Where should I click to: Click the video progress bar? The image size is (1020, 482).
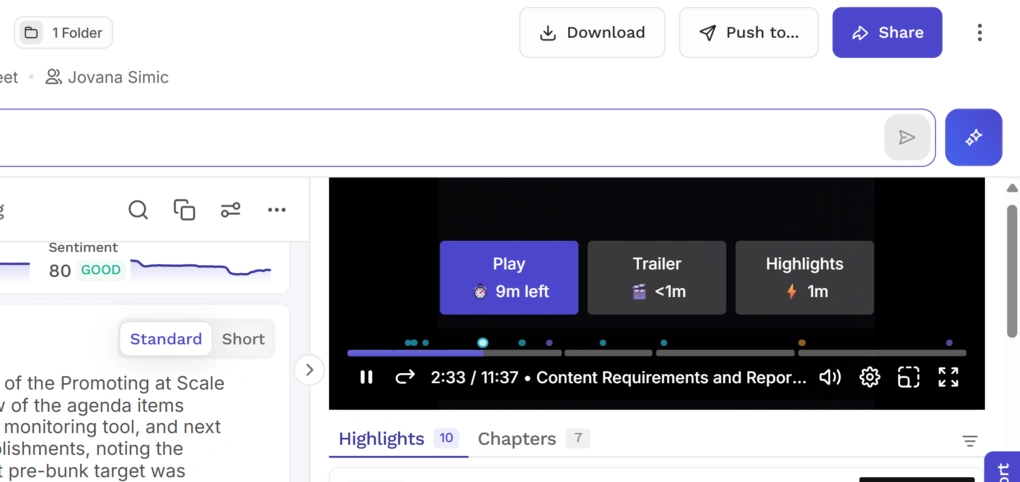656,353
